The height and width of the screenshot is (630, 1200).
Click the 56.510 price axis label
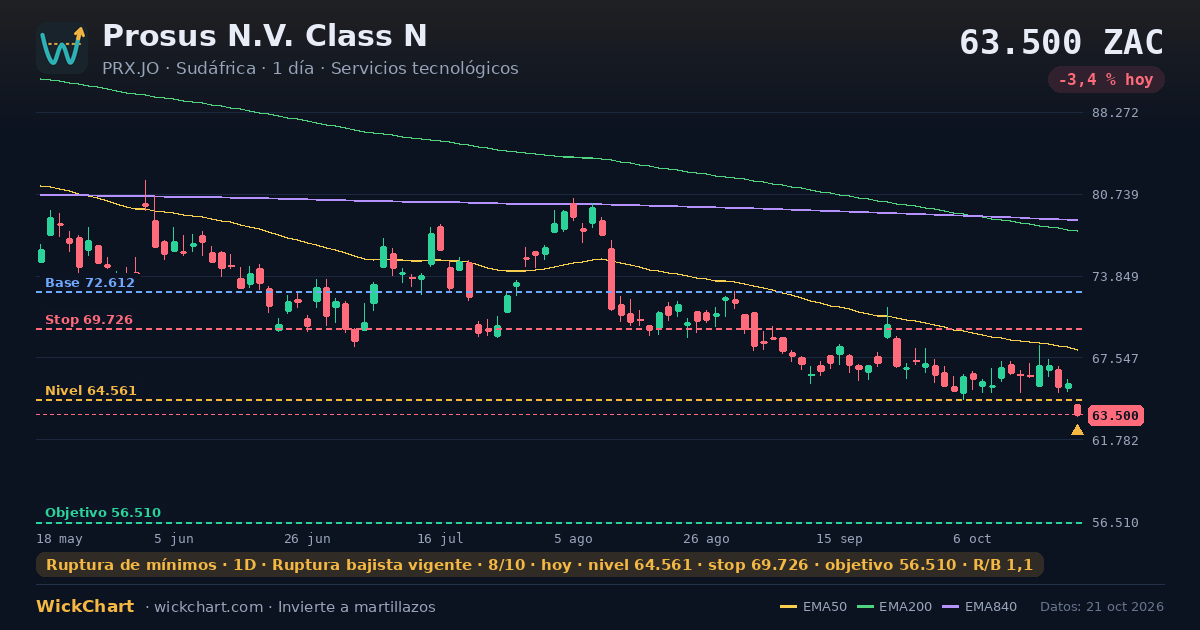click(1115, 523)
